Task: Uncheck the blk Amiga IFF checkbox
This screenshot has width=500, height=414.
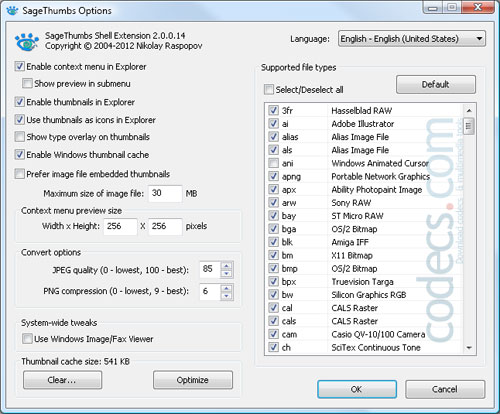Action: click(x=273, y=242)
